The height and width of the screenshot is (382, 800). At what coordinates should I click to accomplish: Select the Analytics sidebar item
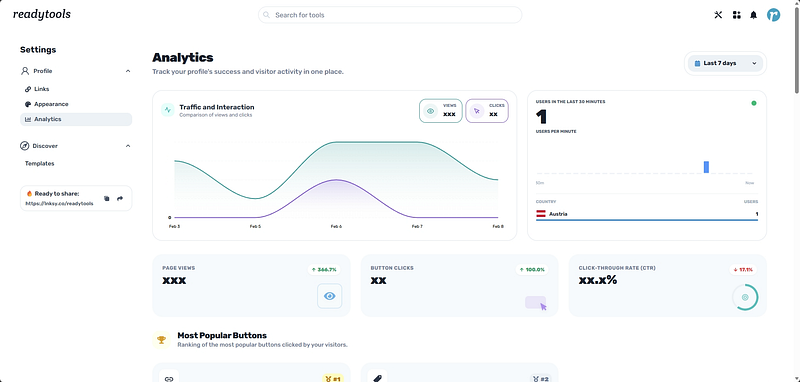pos(76,119)
